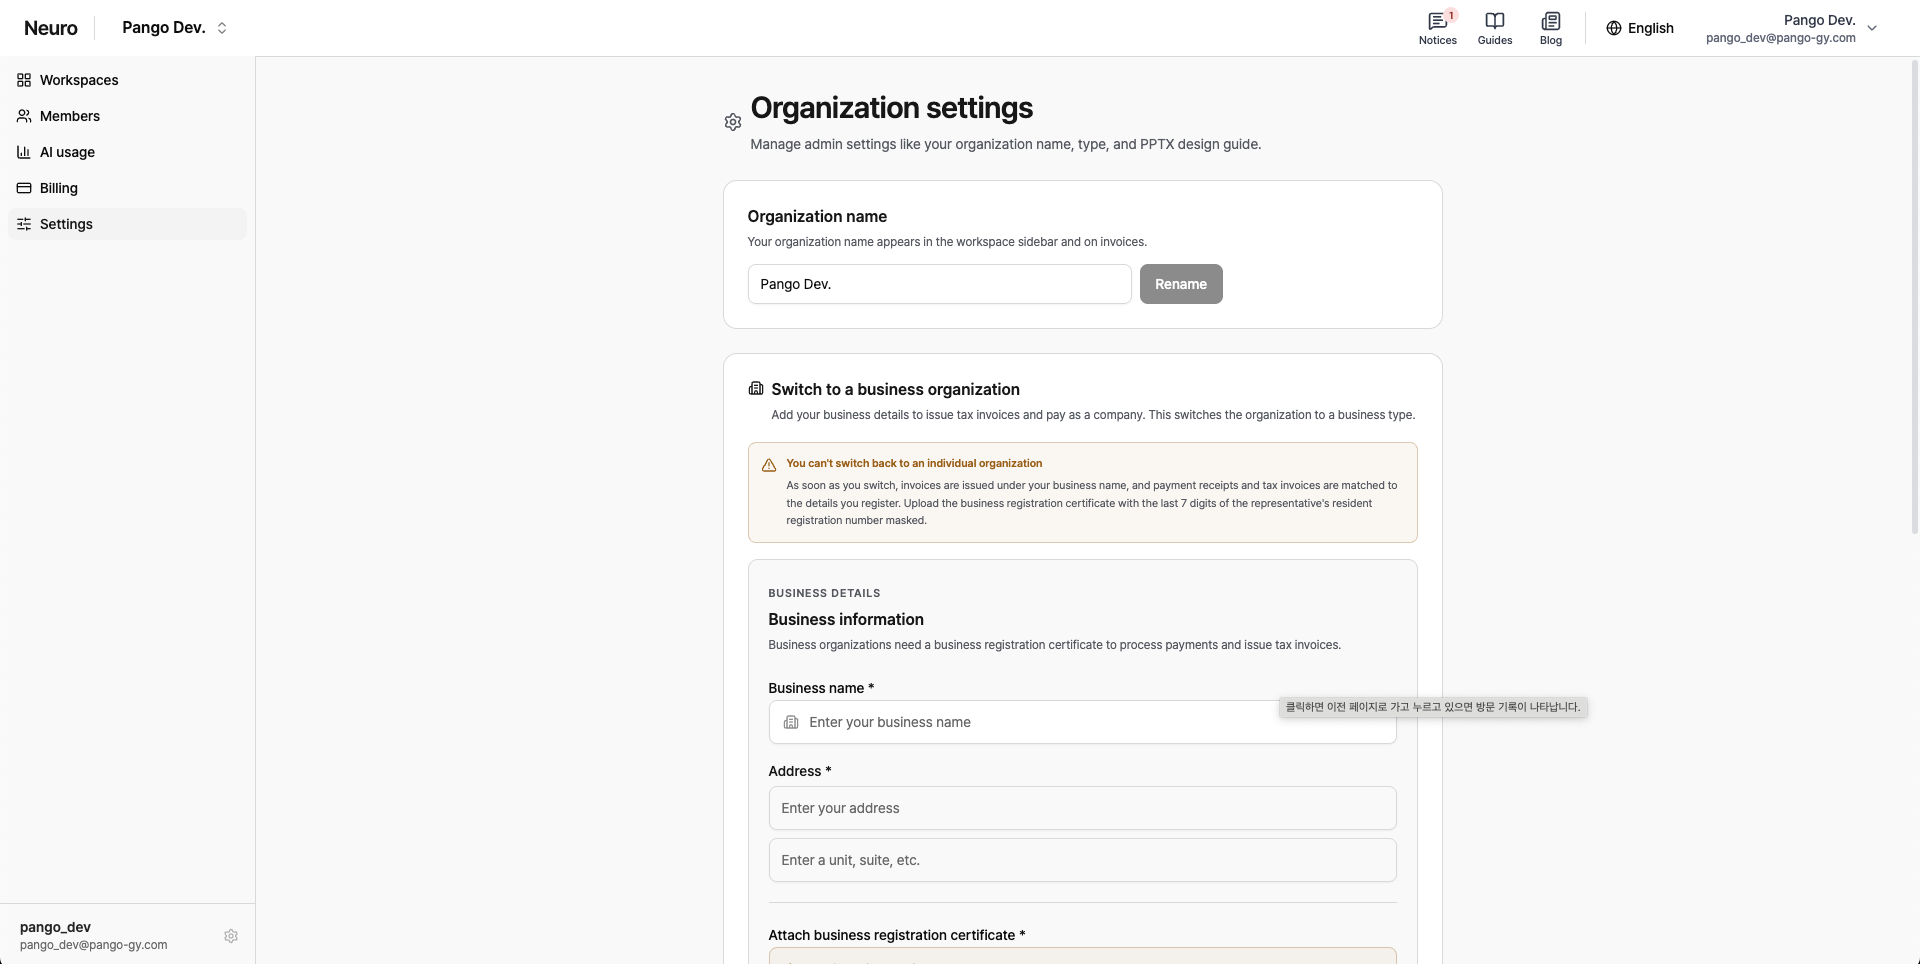The width and height of the screenshot is (1920, 964).
Task: Click the Enter your address field
Action: pyautogui.click(x=1082, y=808)
